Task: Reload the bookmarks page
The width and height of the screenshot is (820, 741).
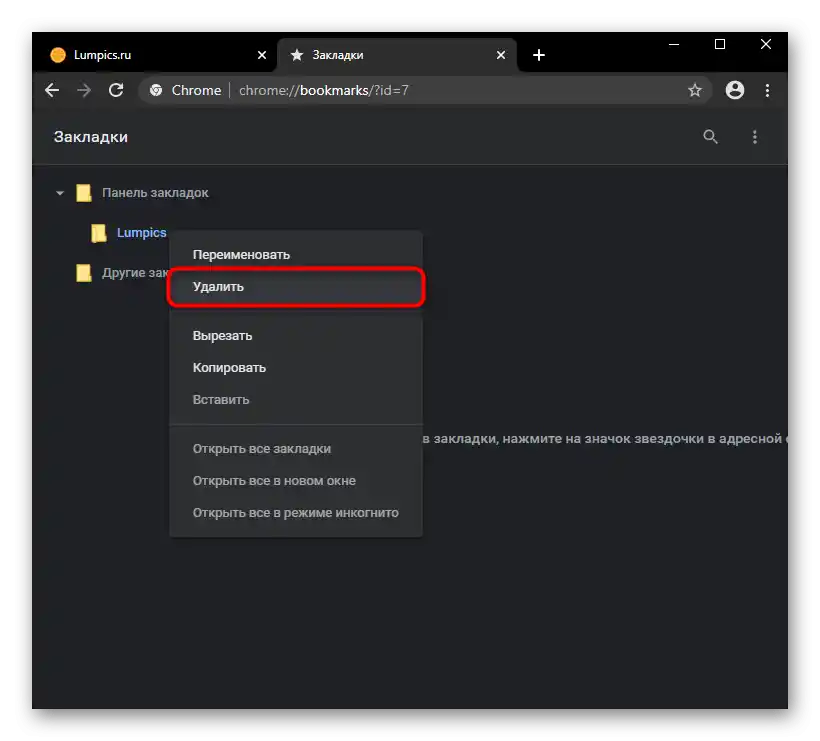Action: pyautogui.click(x=116, y=90)
